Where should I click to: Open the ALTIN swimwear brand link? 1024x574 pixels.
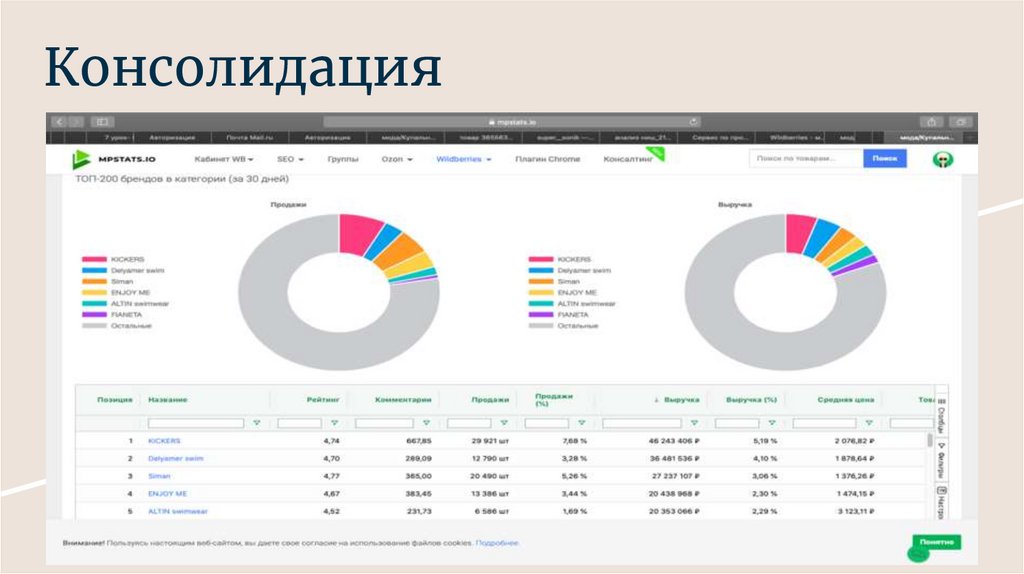click(178, 511)
